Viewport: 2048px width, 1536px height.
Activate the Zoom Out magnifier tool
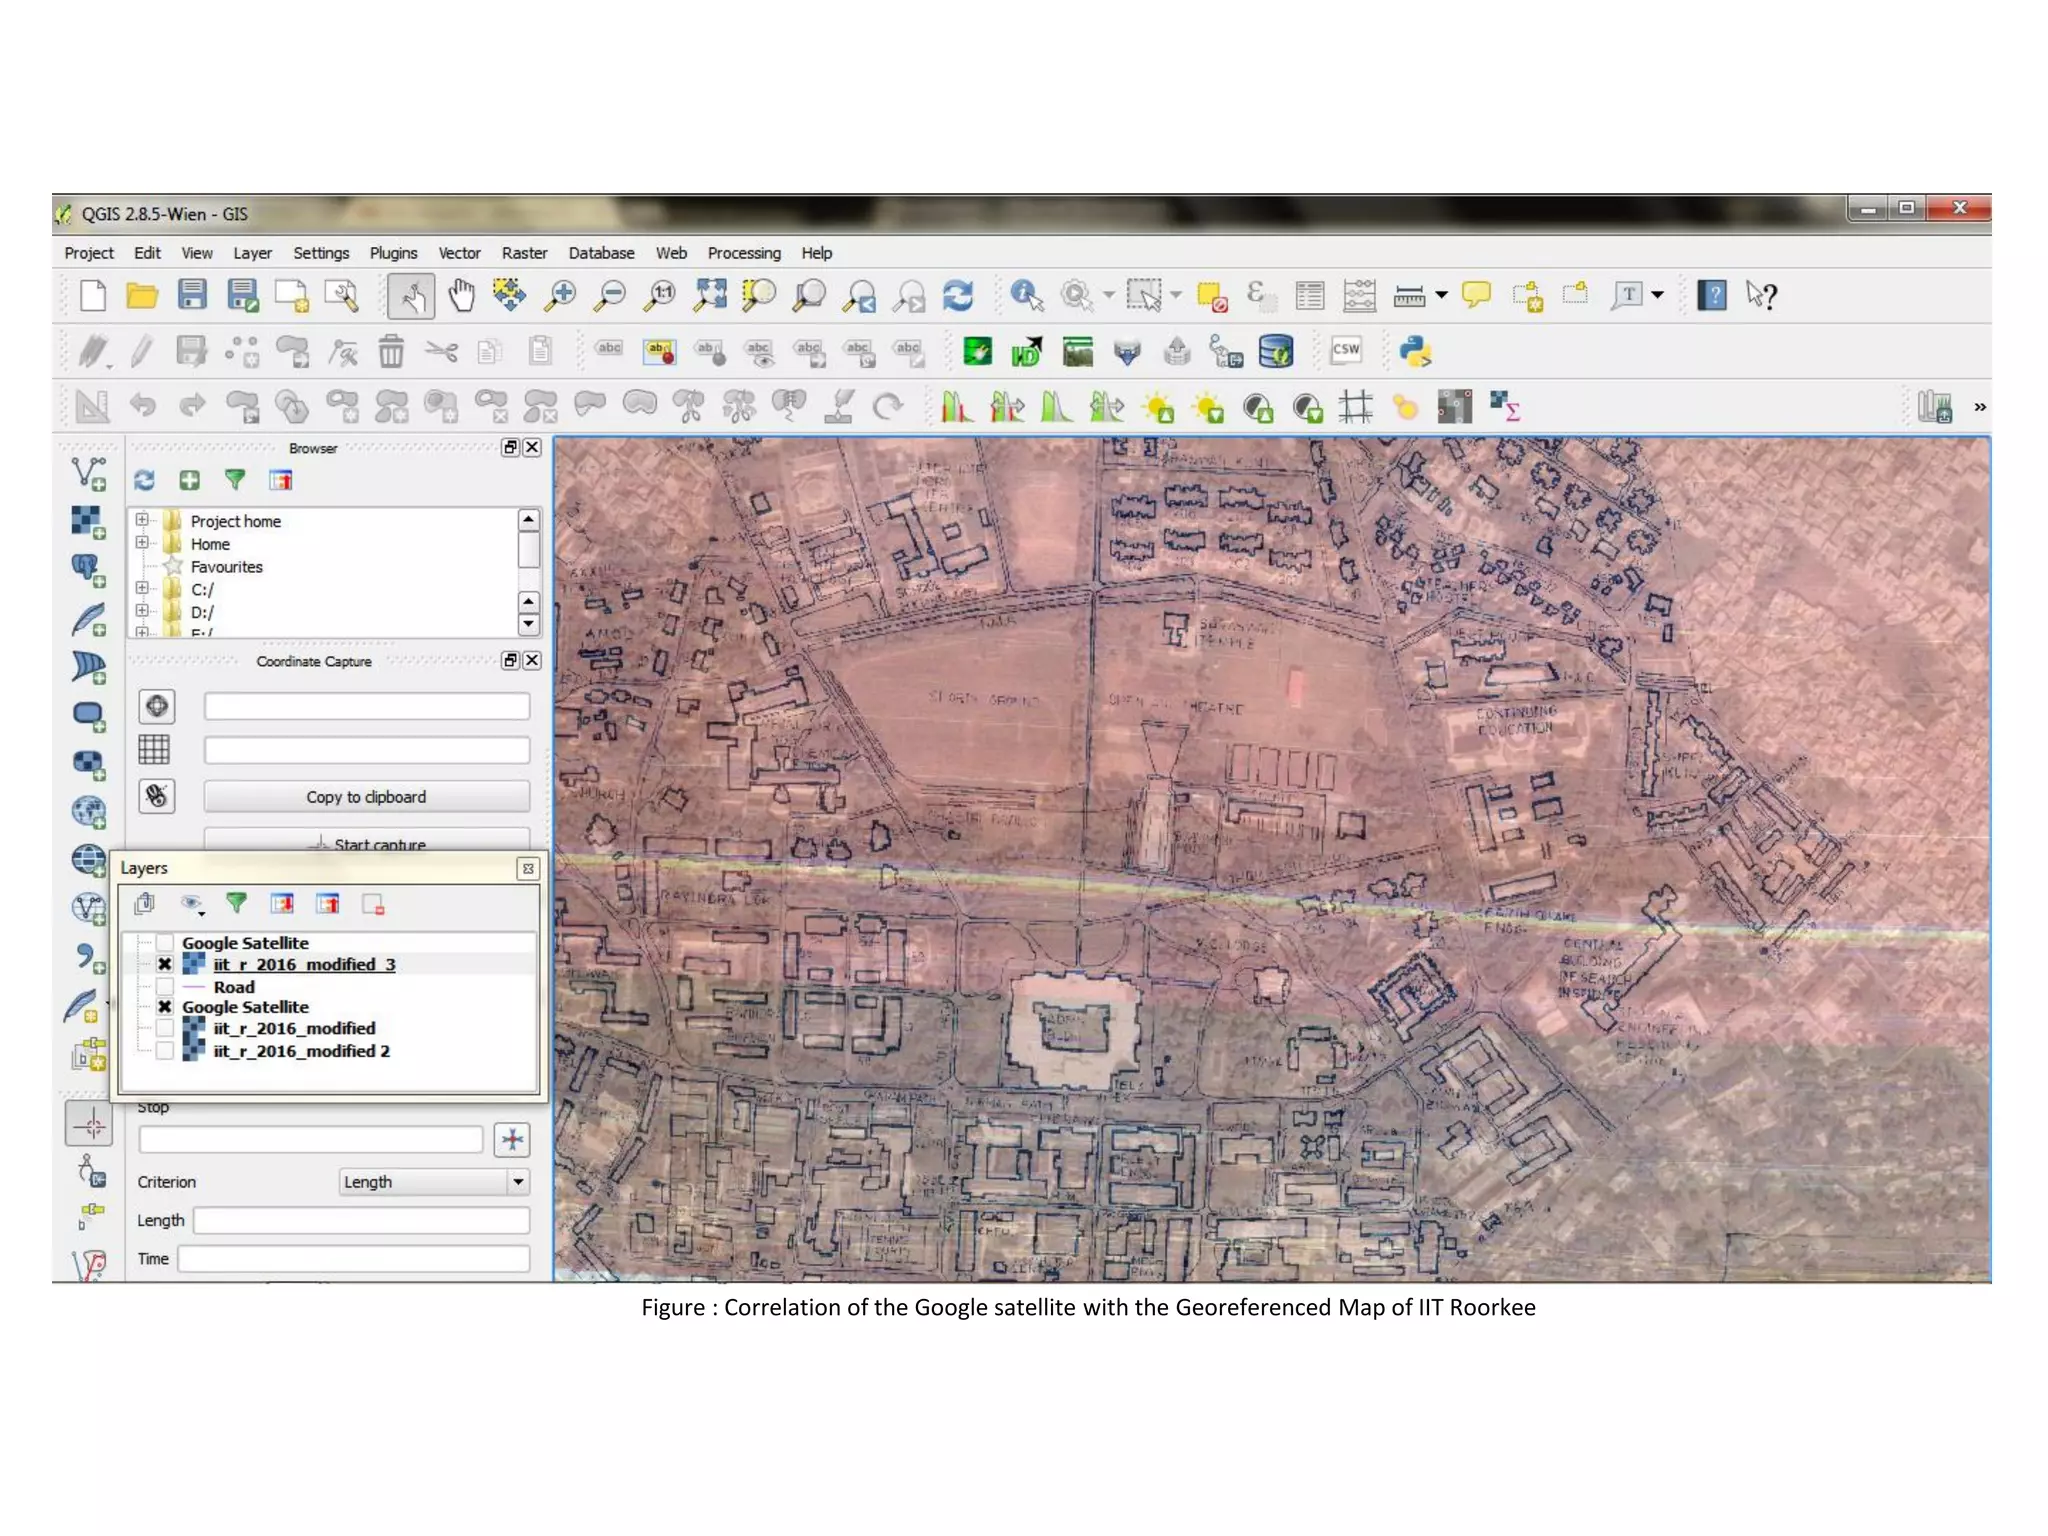point(609,296)
